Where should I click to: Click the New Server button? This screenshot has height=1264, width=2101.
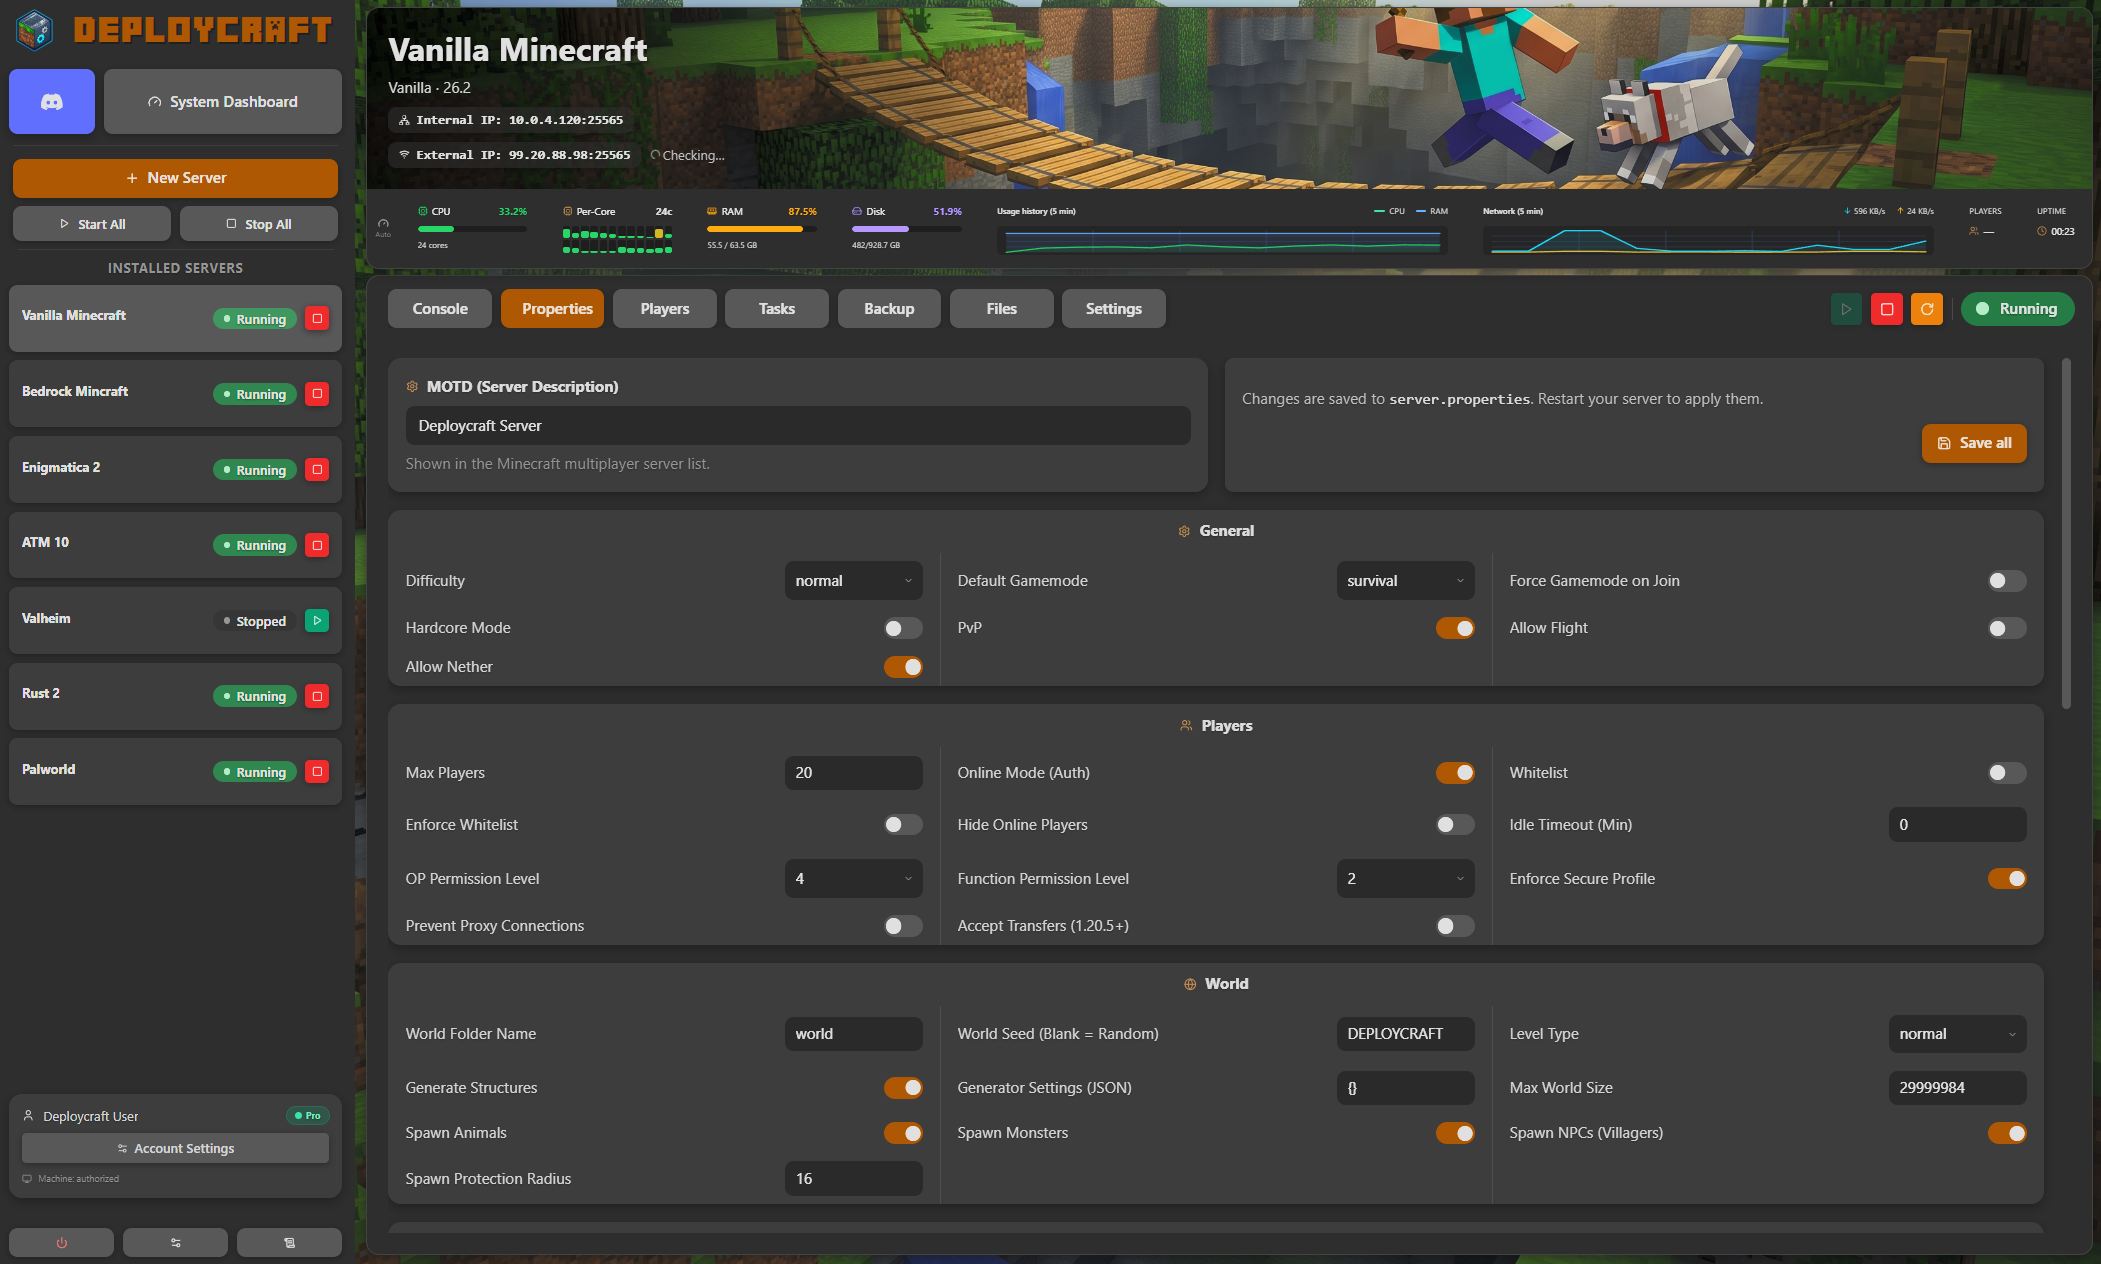pyautogui.click(x=175, y=178)
